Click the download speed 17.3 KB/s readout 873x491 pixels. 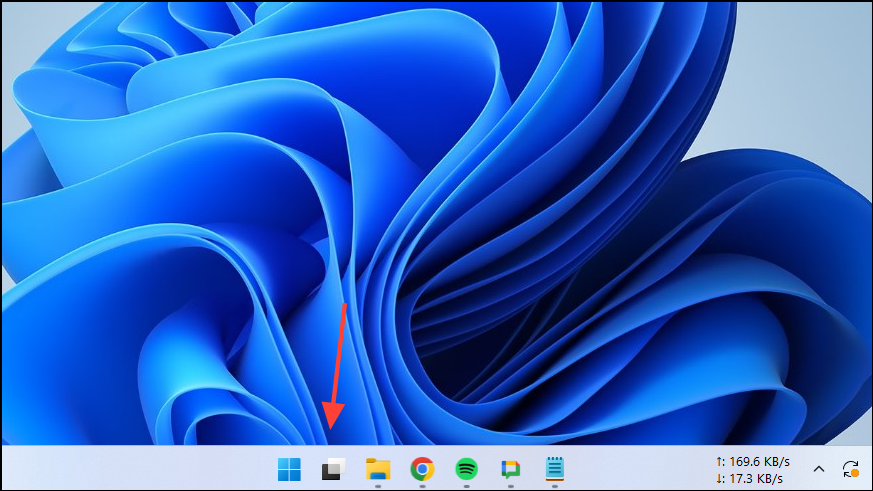[x=749, y=478]
